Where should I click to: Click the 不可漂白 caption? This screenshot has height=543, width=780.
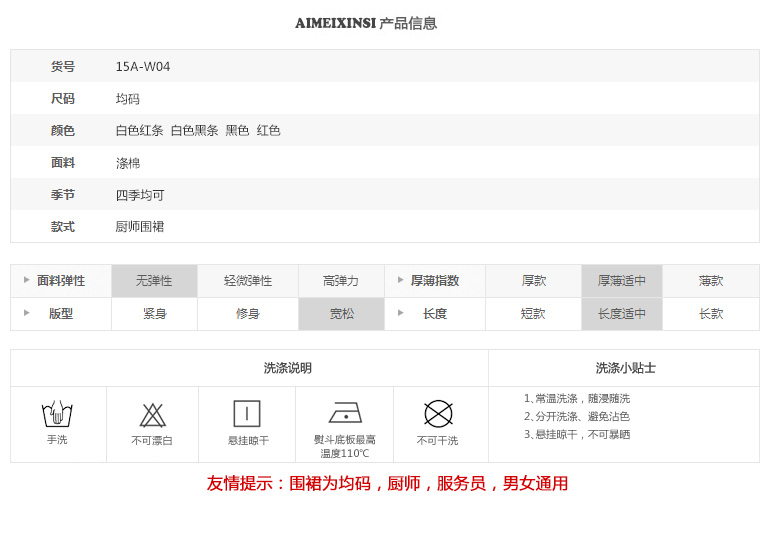[152, 441]
